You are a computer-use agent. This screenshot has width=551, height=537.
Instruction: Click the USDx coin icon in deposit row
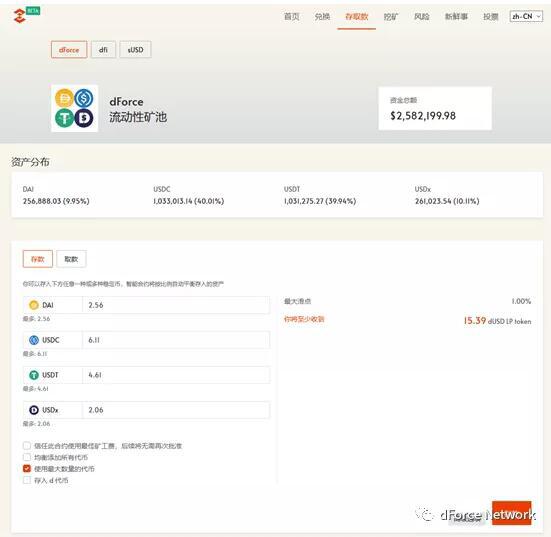[34, 410]
